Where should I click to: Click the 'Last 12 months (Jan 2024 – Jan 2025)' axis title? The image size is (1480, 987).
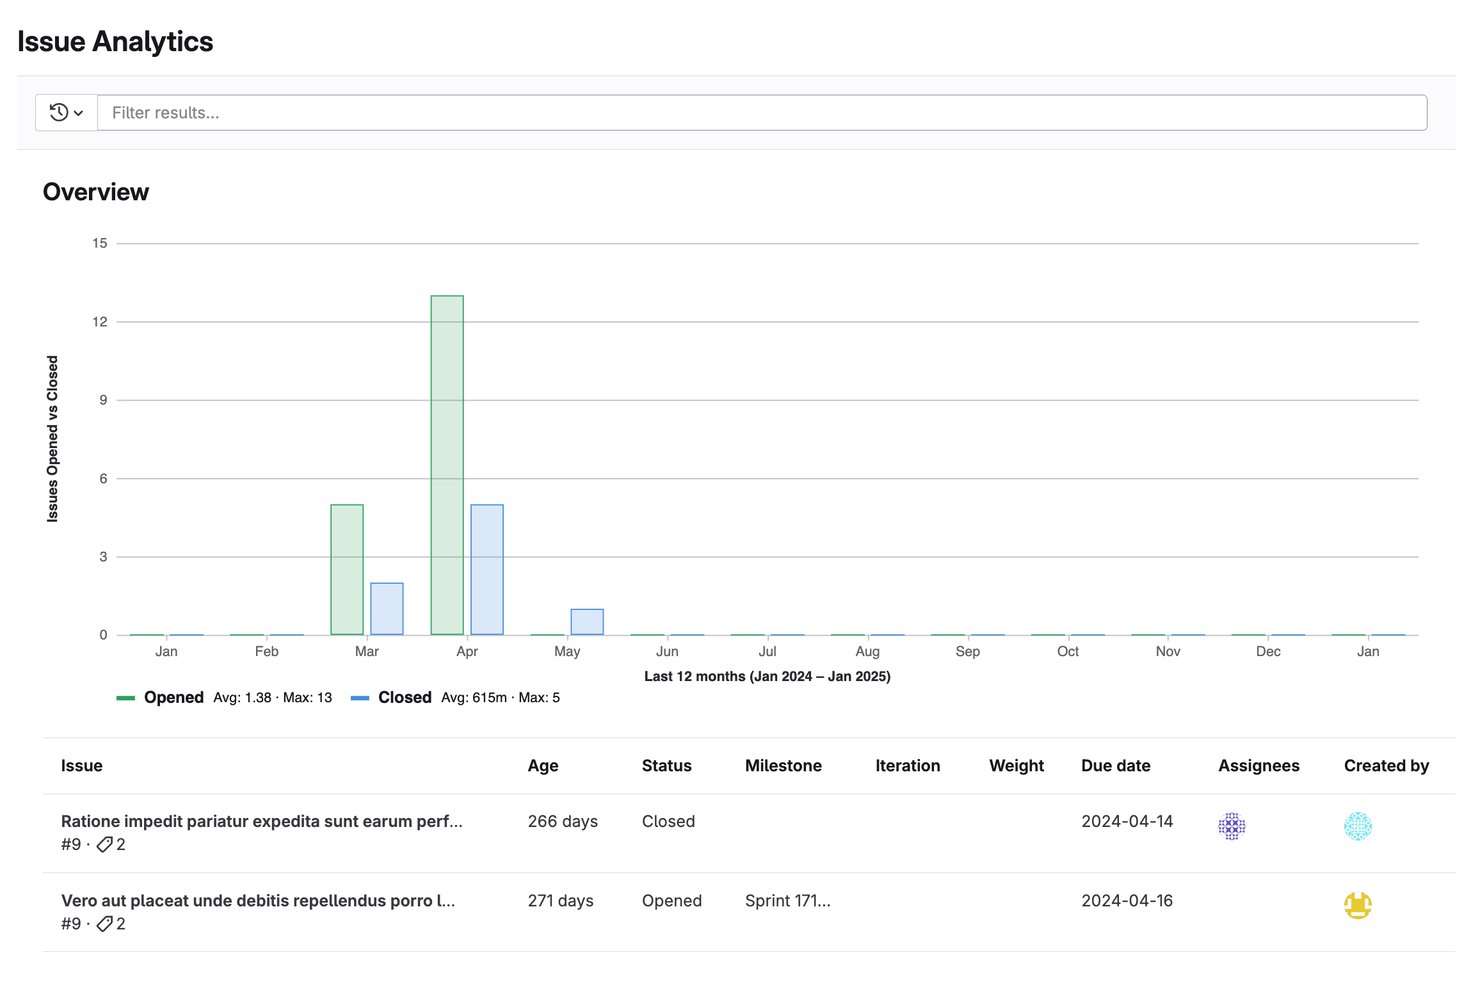click(x=767, y=677)
